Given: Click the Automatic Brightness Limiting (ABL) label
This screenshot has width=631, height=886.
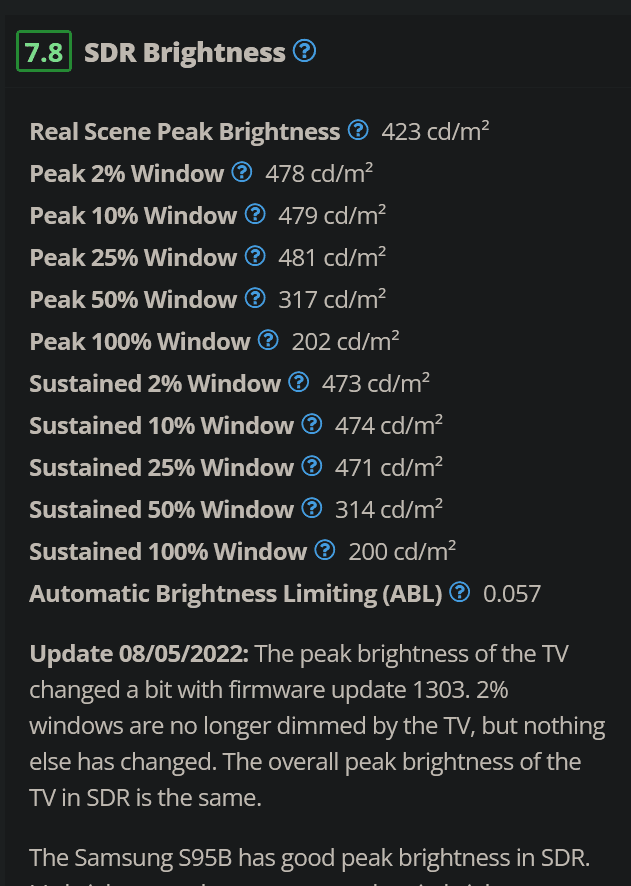Looking at the screenshot, I should pos(235,594).
